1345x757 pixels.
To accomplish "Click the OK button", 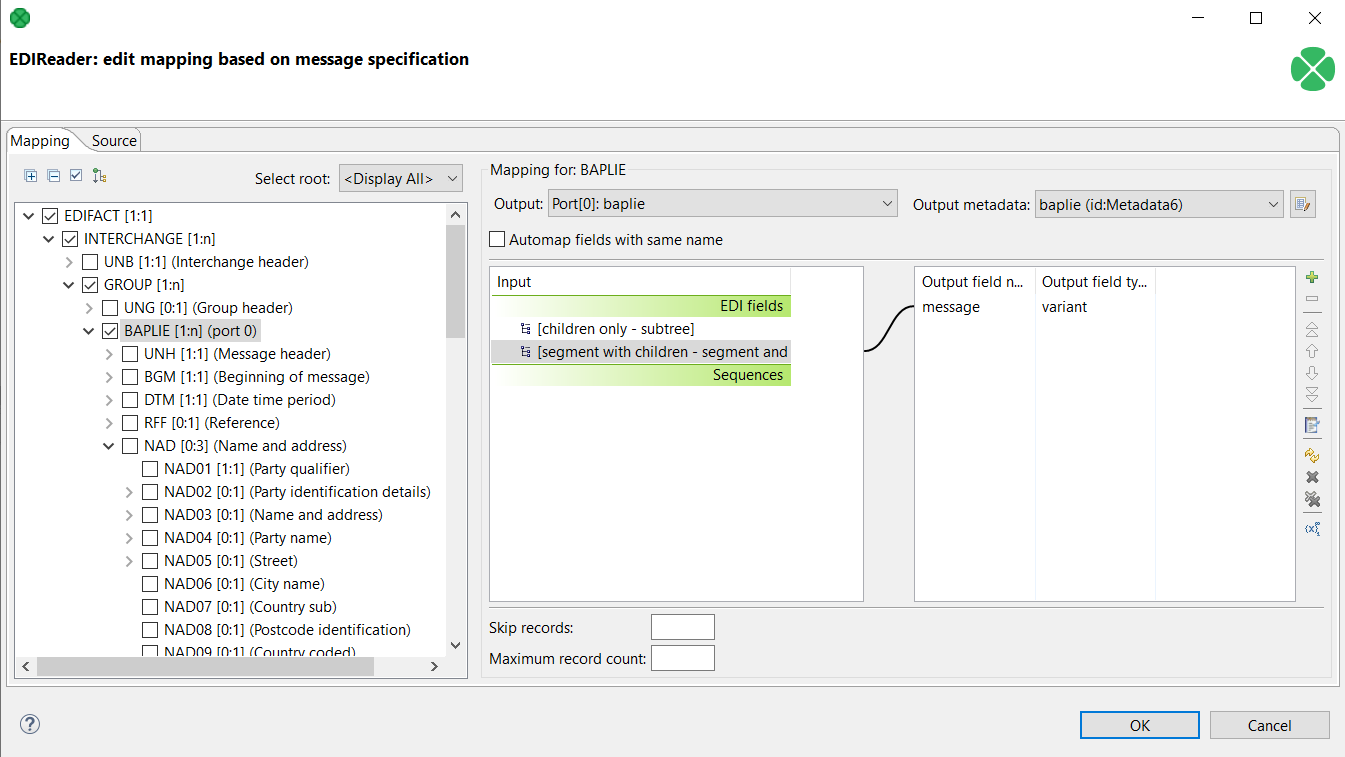I will (x=1139, y=725).
